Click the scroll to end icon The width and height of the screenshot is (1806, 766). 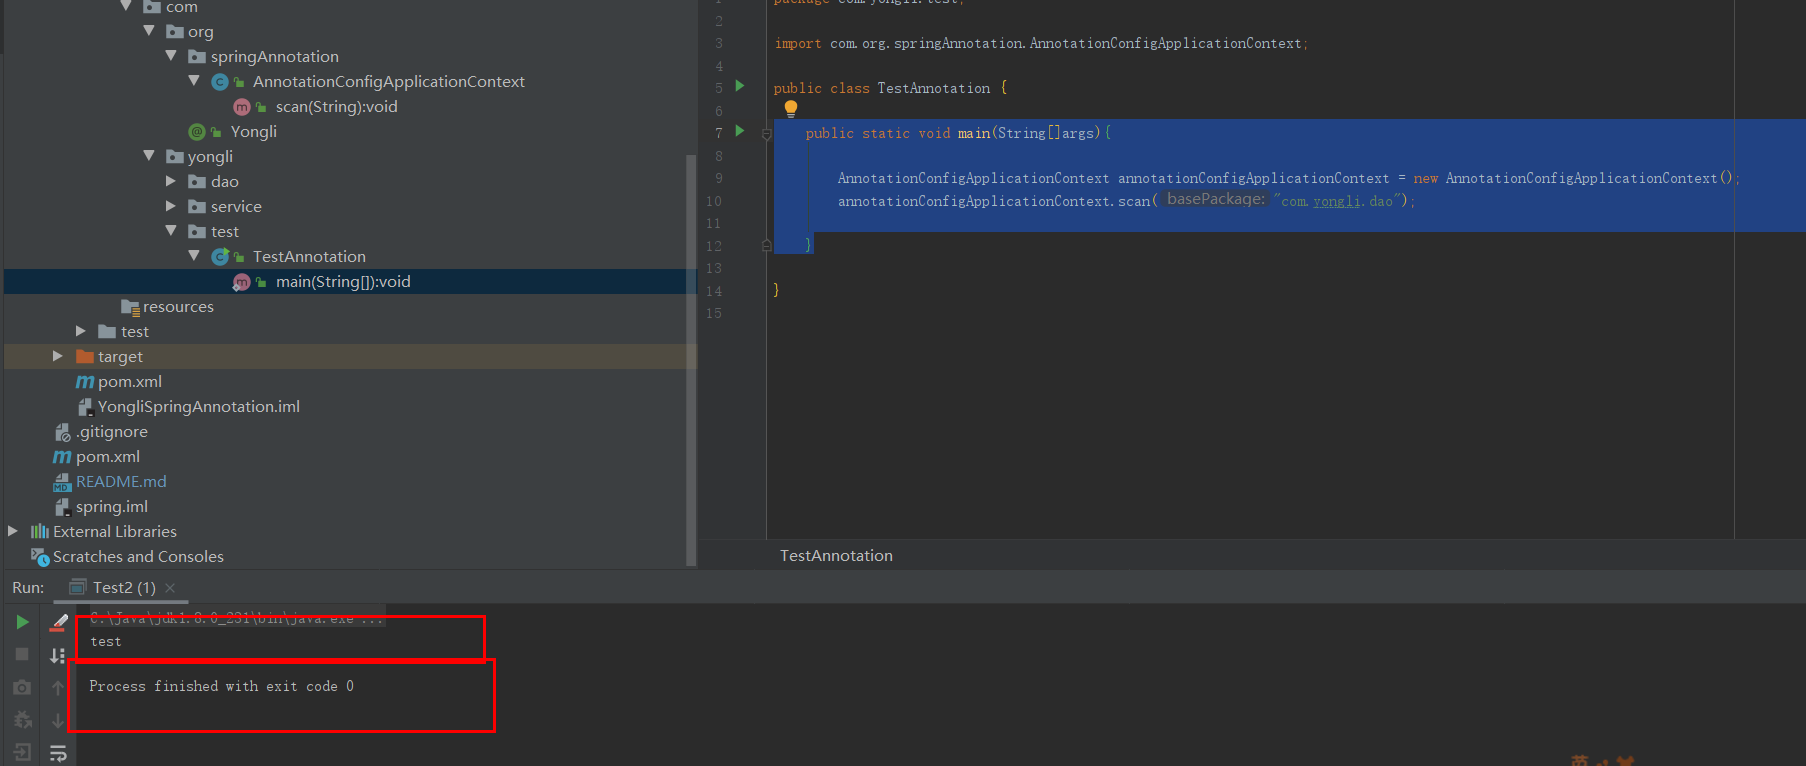coord(58,655)
